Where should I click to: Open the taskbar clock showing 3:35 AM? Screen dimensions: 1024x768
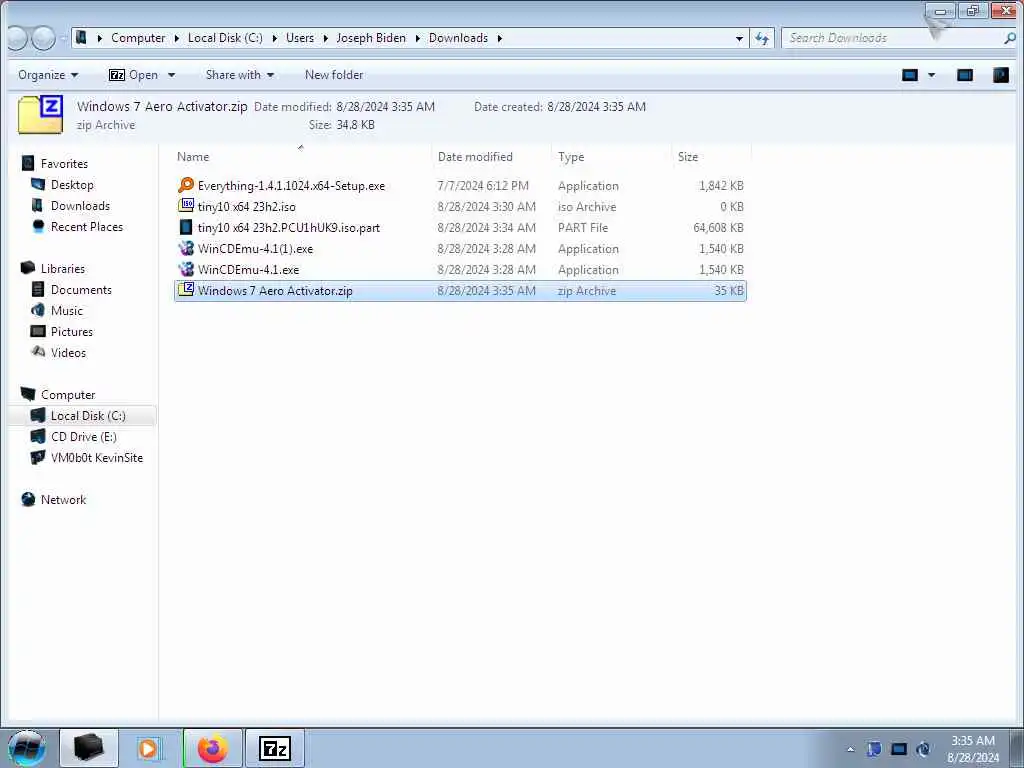972,749
